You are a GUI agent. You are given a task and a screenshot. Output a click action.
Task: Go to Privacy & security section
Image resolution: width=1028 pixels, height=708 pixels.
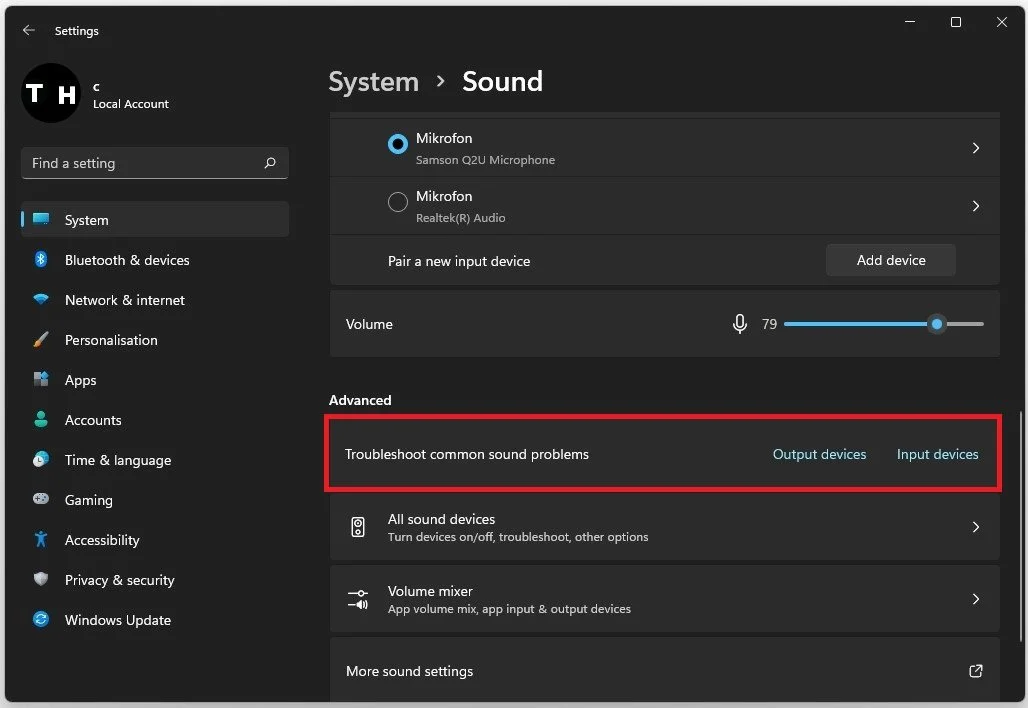coord(119,580)
